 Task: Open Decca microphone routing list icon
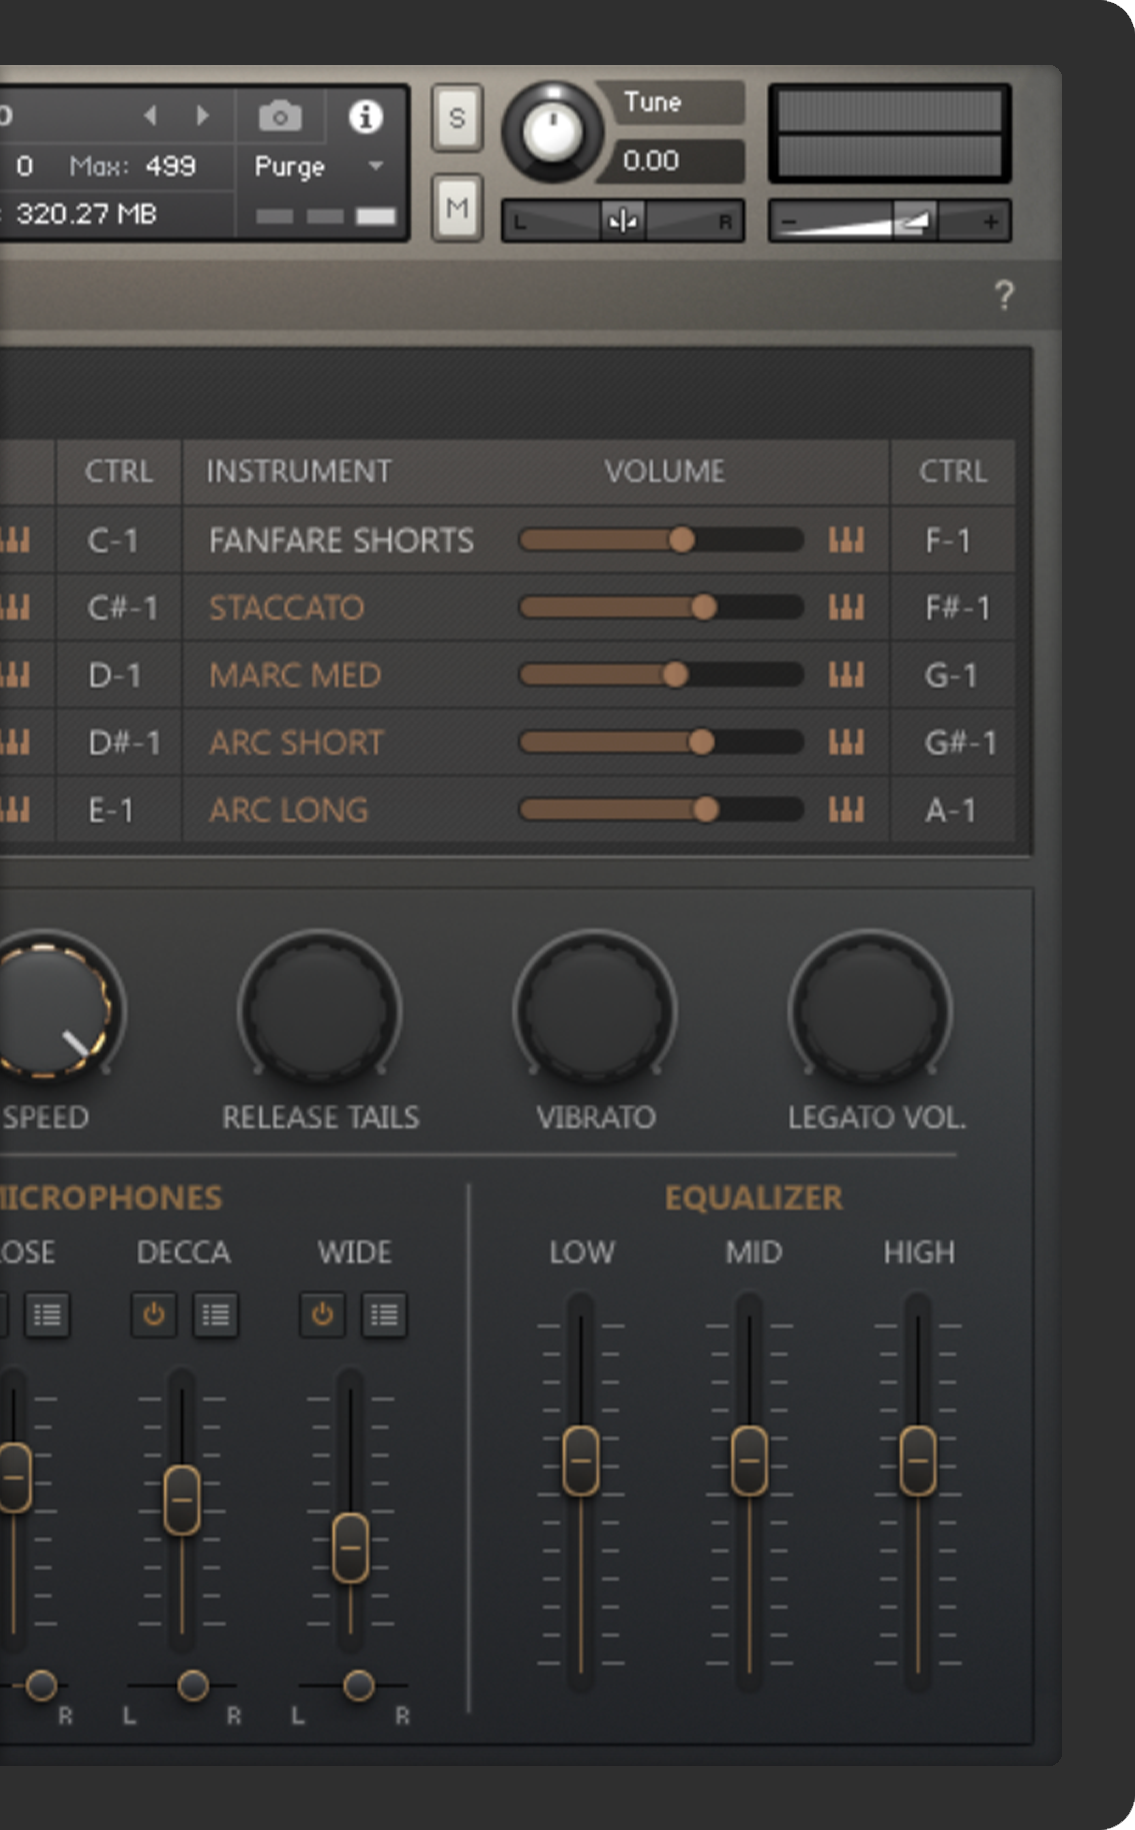(215, 1314)
